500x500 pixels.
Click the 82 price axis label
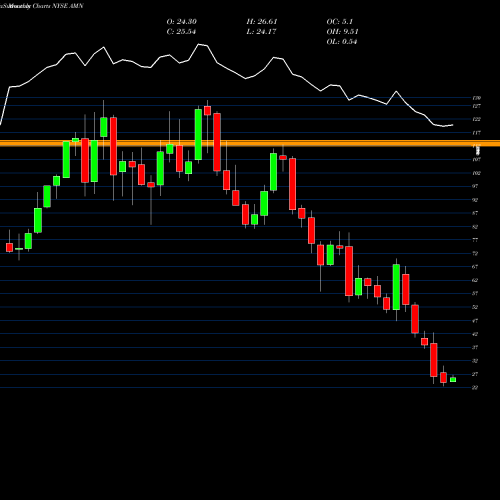pos(475,227)
